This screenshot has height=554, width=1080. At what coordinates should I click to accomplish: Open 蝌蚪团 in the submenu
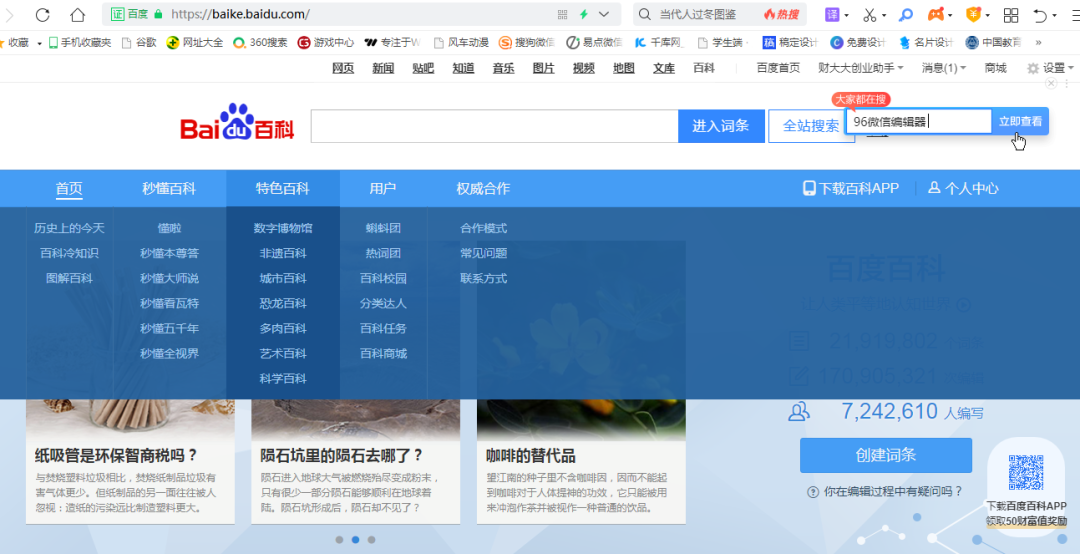(383, 228)
